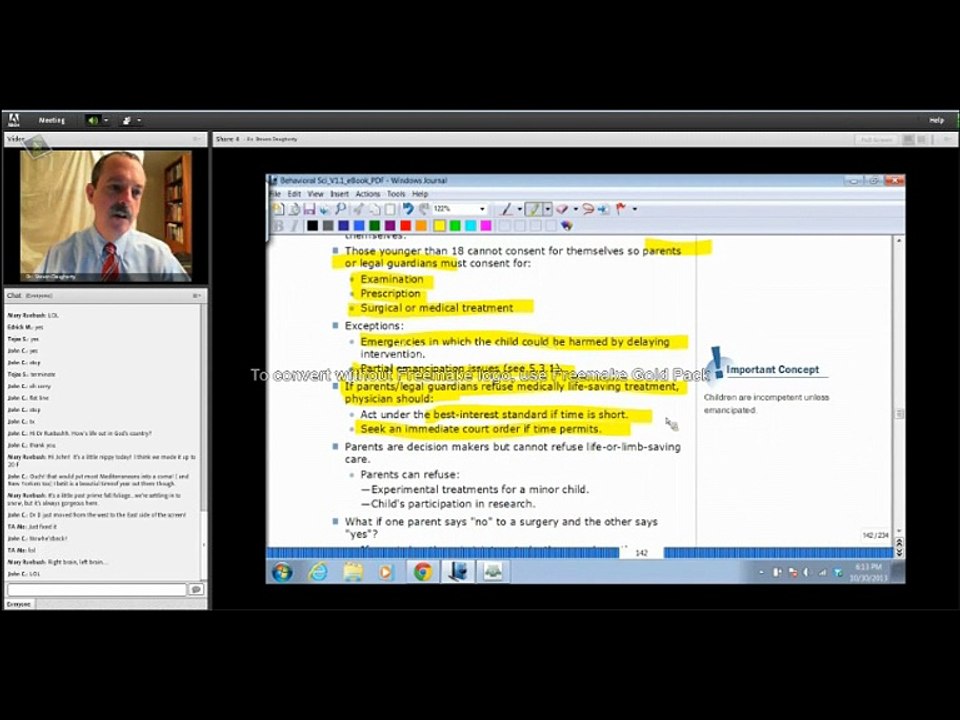This screenshot has width=960, height=720.
Task: Open the Windows Start orb
Action: point(282,572)
